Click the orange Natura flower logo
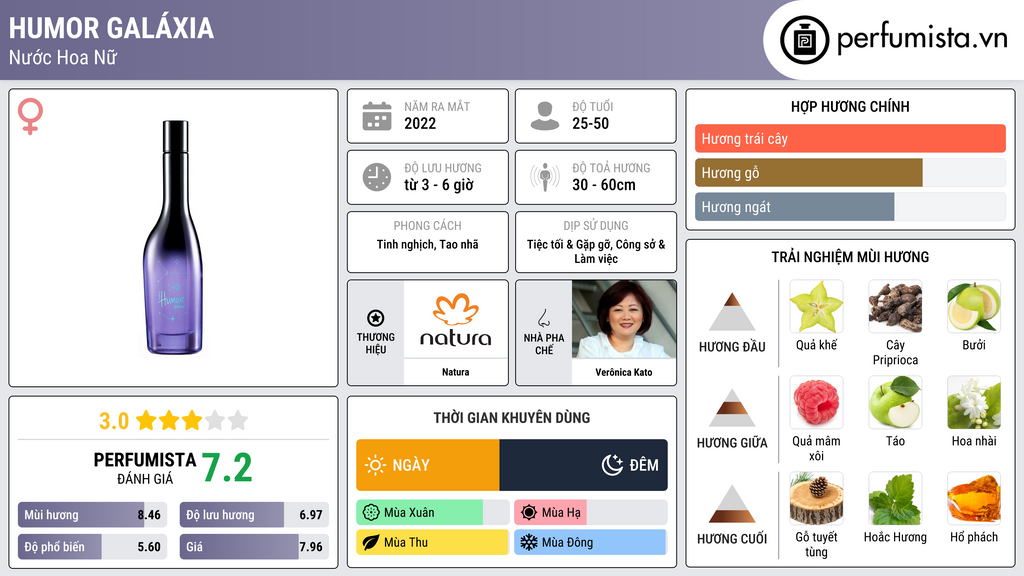1024x576 pixels. 456,309
